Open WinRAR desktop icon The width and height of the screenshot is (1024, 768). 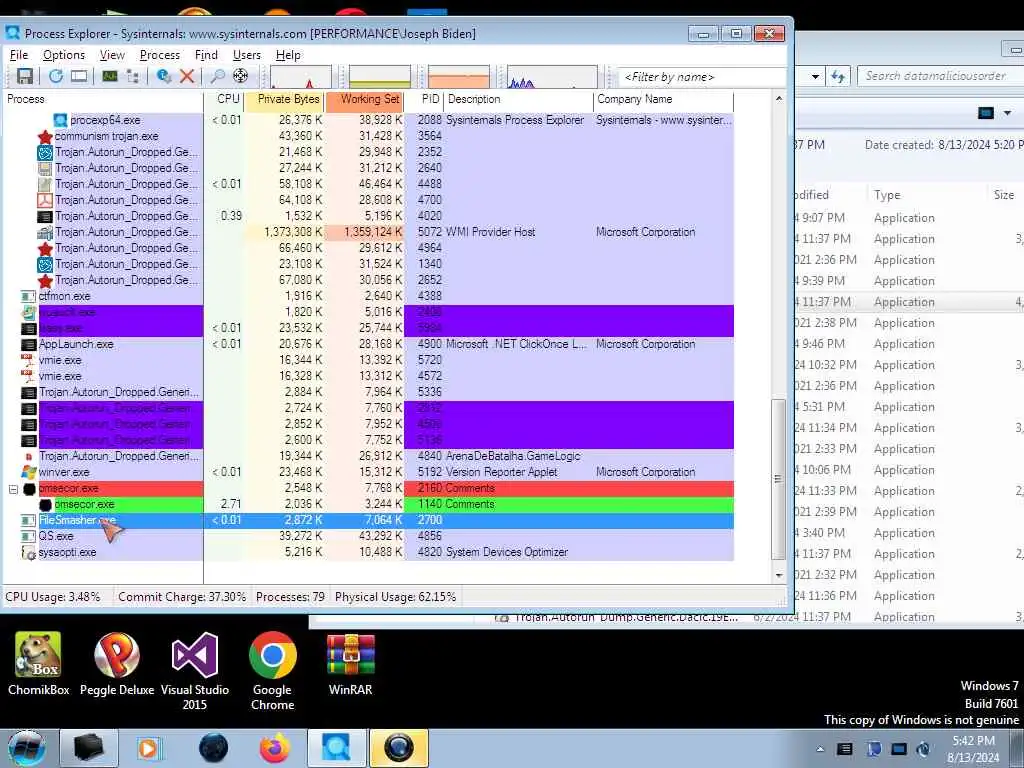tap(351, 664)
